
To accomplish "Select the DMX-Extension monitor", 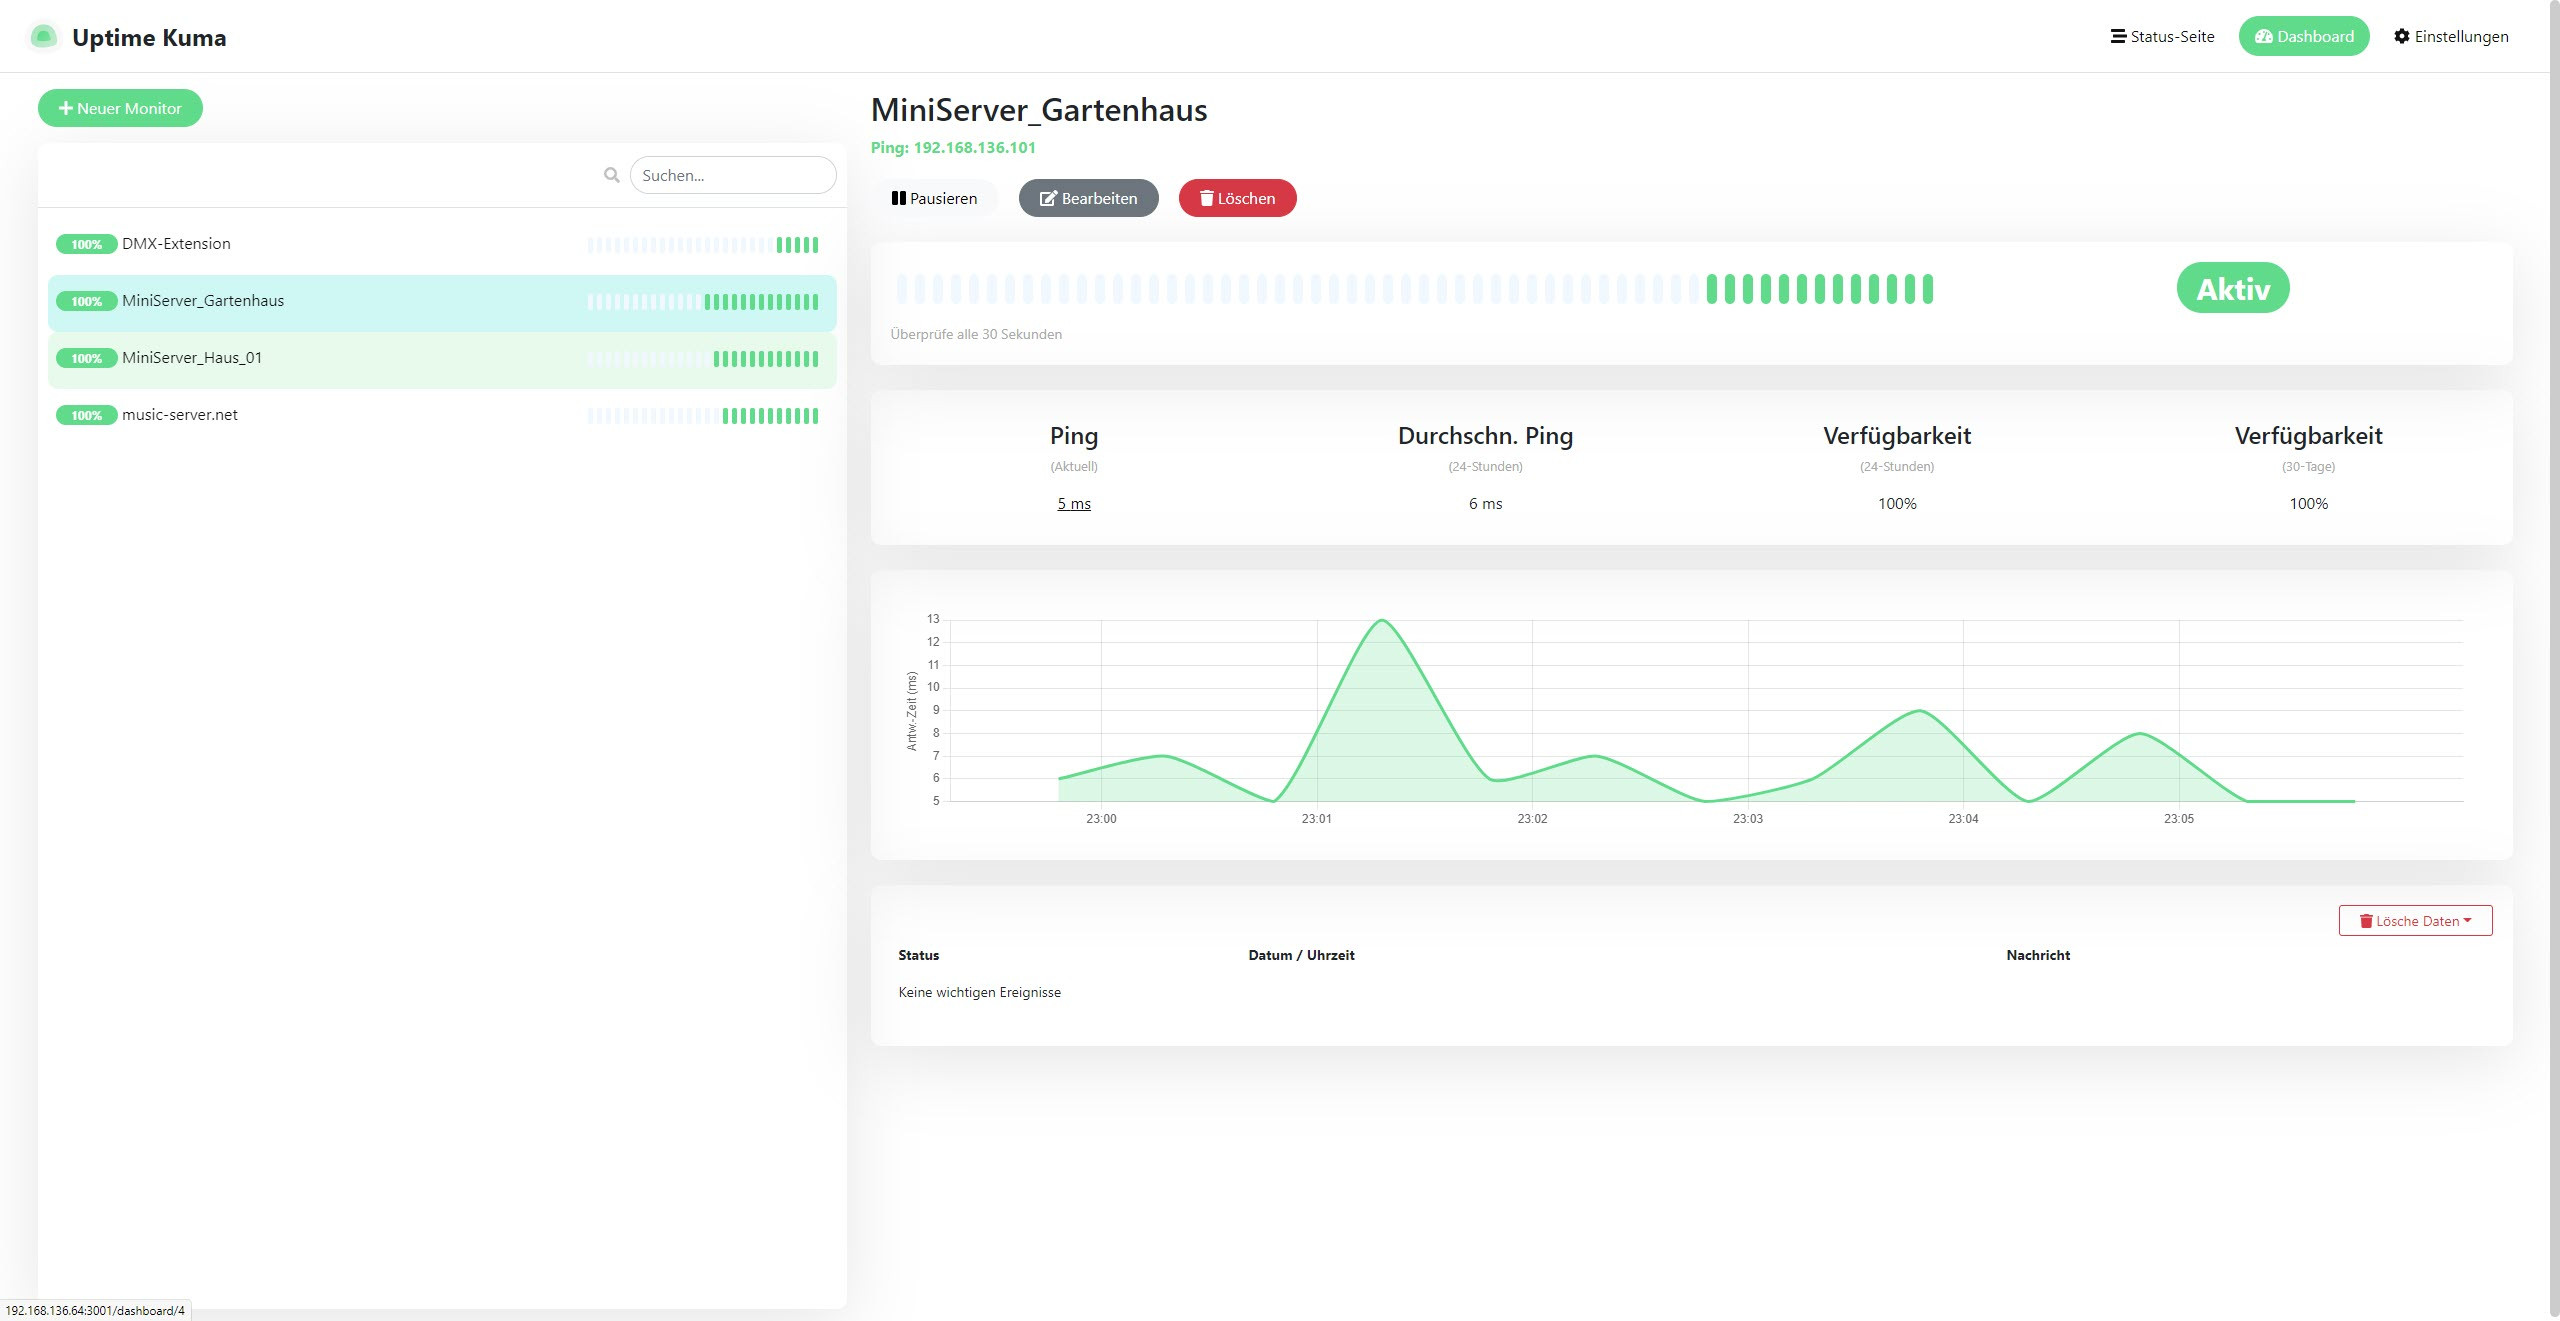I will pos(176,244).
